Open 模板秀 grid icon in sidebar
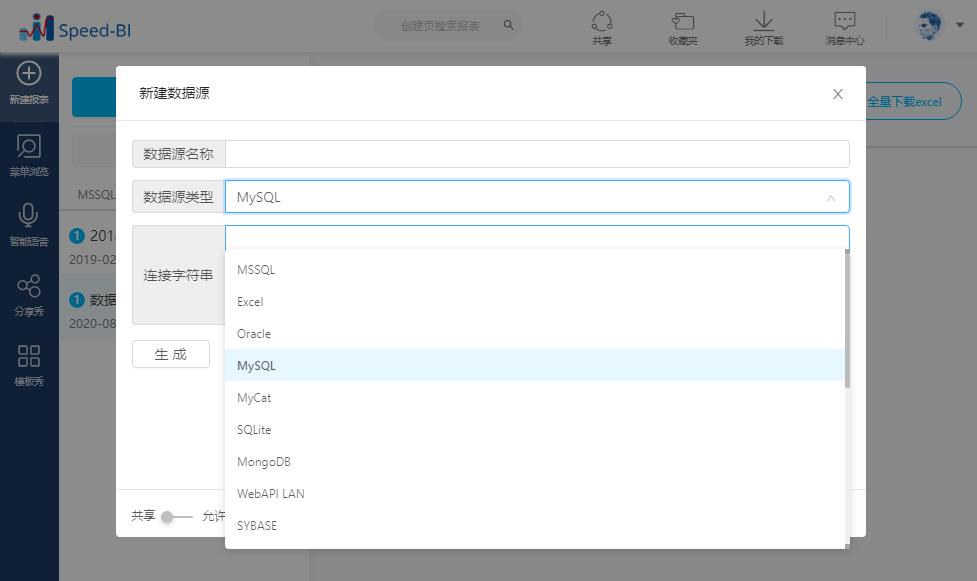Image resolution: width=977 pixels, height=581 pixels. [x=29, y=356]
